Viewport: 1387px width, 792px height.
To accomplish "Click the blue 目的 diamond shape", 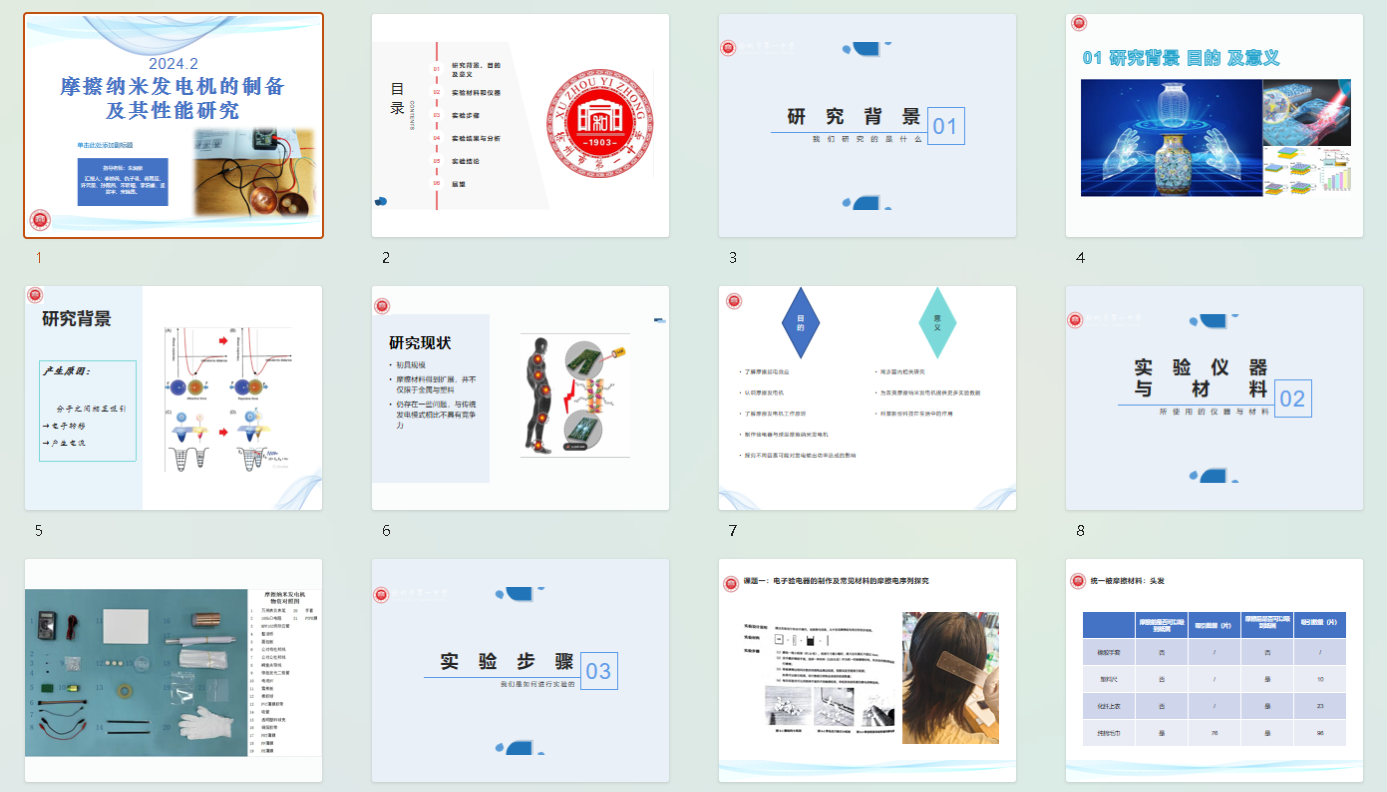I will click(800, 323).
